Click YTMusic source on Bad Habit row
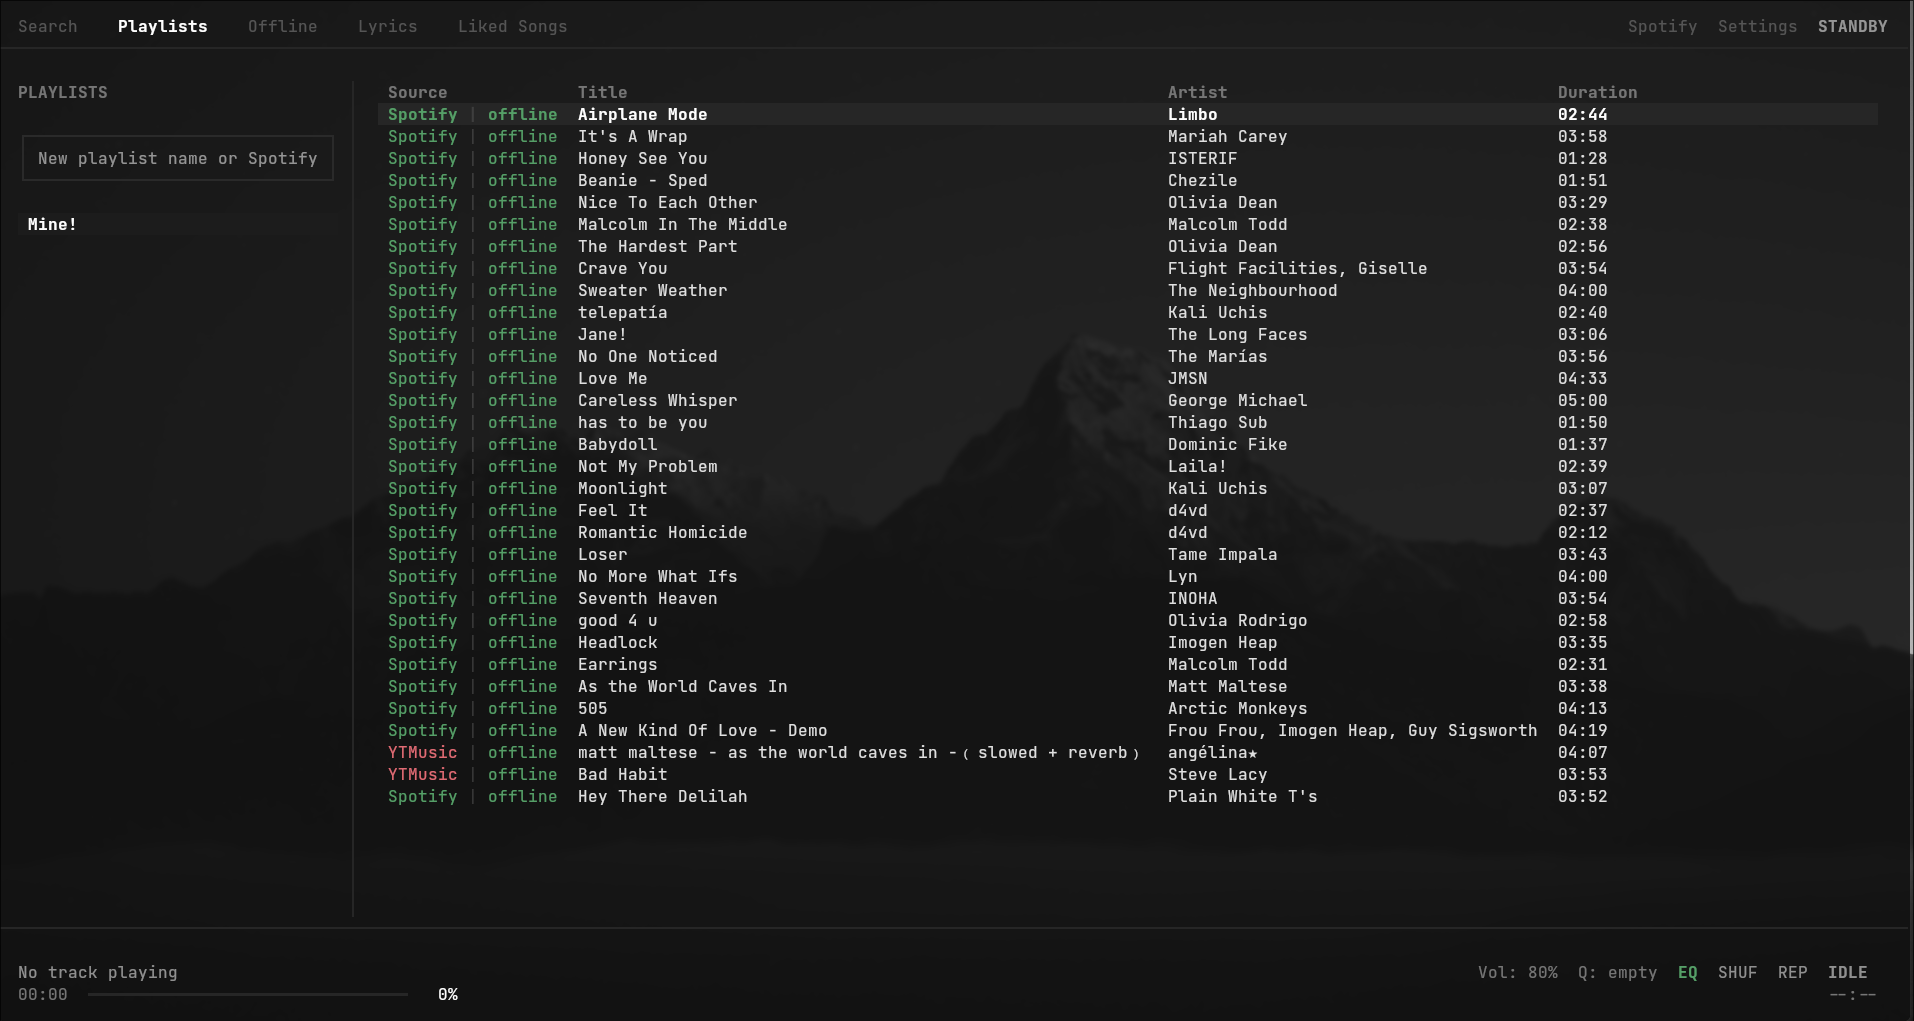1914x1021 pixels. (422, 774)
